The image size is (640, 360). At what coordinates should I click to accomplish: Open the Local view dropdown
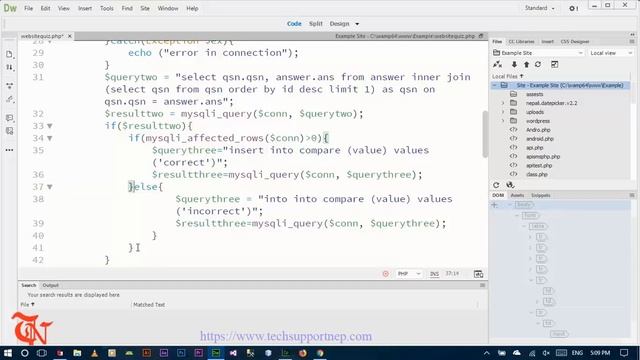(611, 53)
